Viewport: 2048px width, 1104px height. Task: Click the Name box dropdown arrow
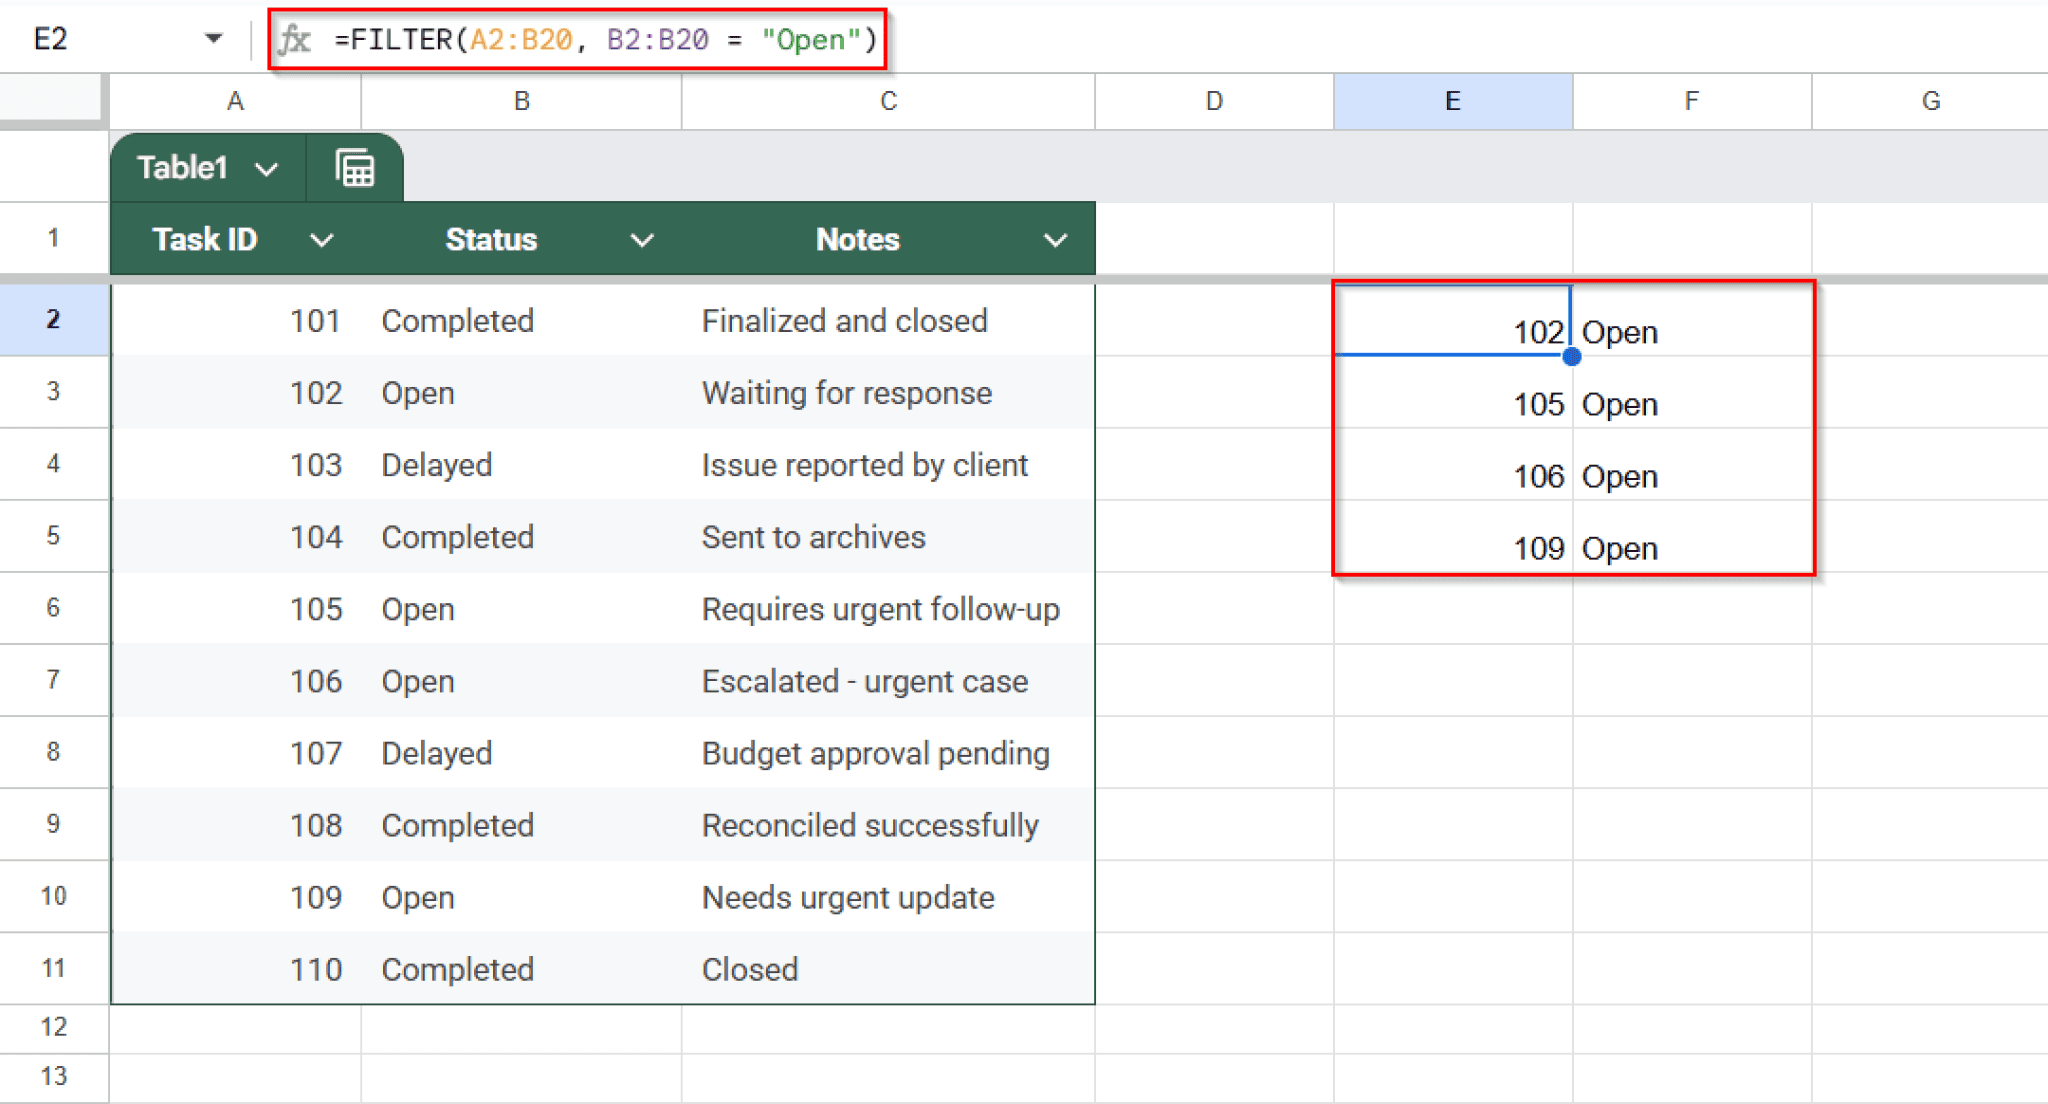coord(212,39)
